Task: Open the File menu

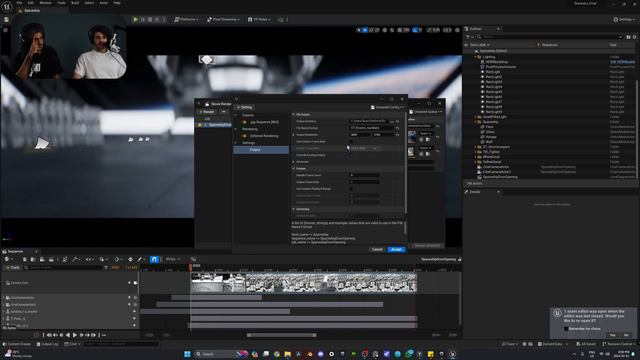Action: (19, 3)
